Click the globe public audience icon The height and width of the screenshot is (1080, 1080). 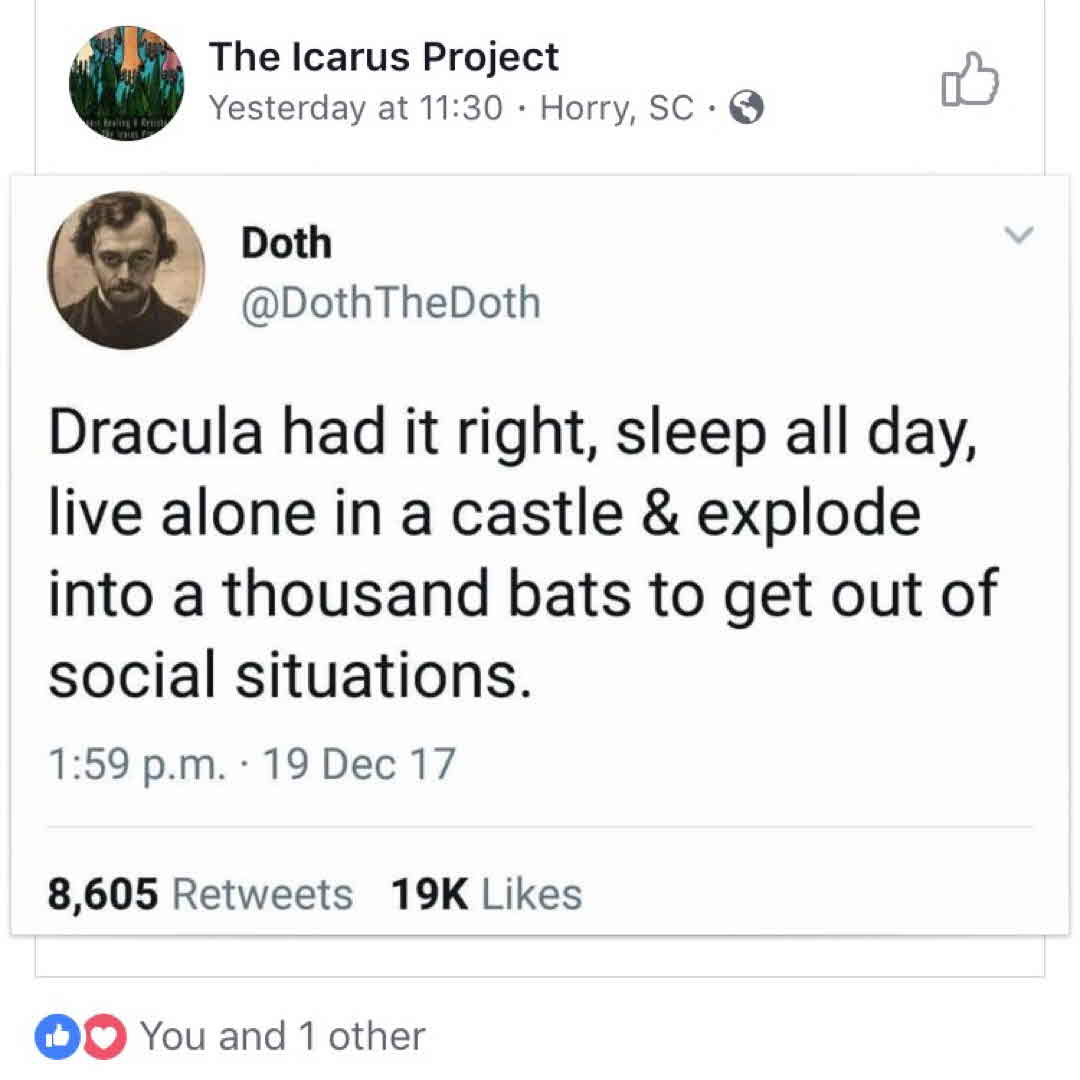pyautogui.click(x=746, y=107)
